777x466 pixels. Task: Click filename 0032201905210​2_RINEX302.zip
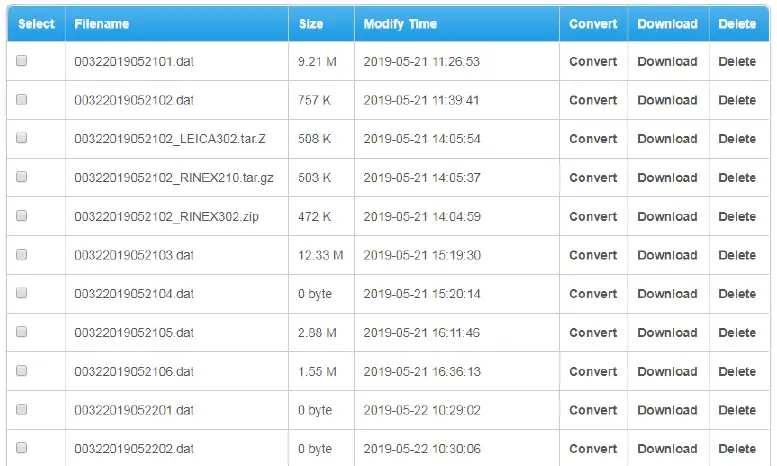(x=166, y=217)
